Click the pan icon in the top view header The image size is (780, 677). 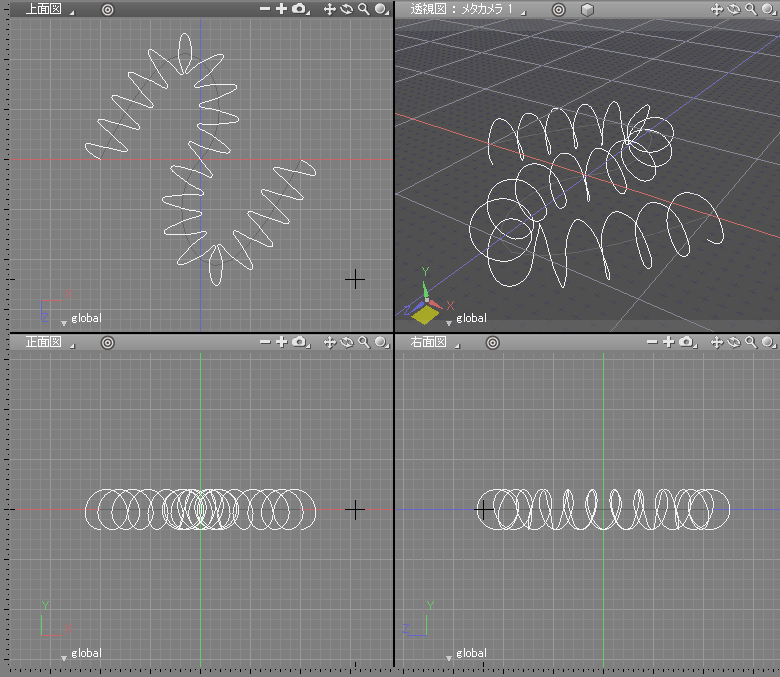coord(330,9)
